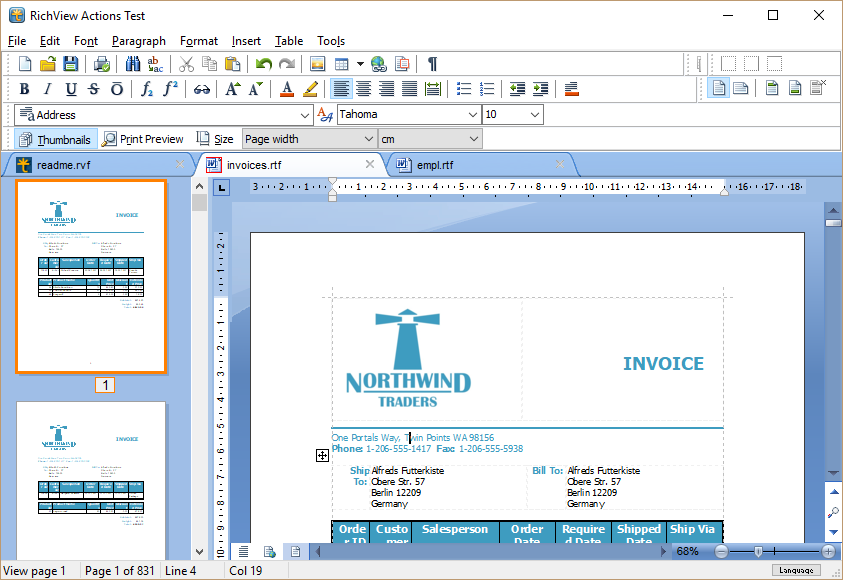Open the Tools menu
This screenshot has height=580, width=843.
pyautogui.click(x=331, y=41)
